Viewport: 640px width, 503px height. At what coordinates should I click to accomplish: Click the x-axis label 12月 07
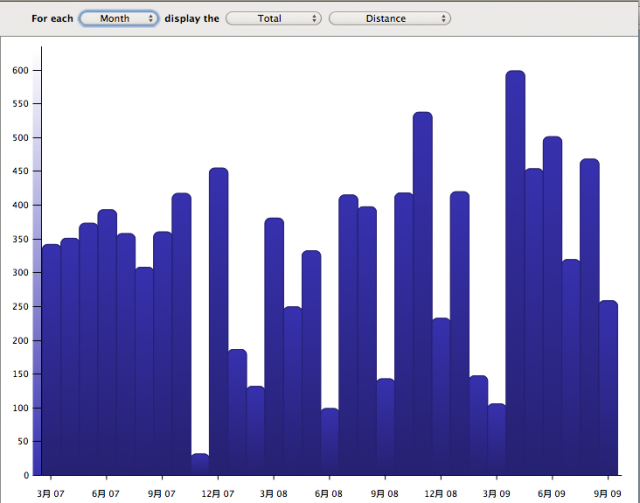click(x=218, y=494)
